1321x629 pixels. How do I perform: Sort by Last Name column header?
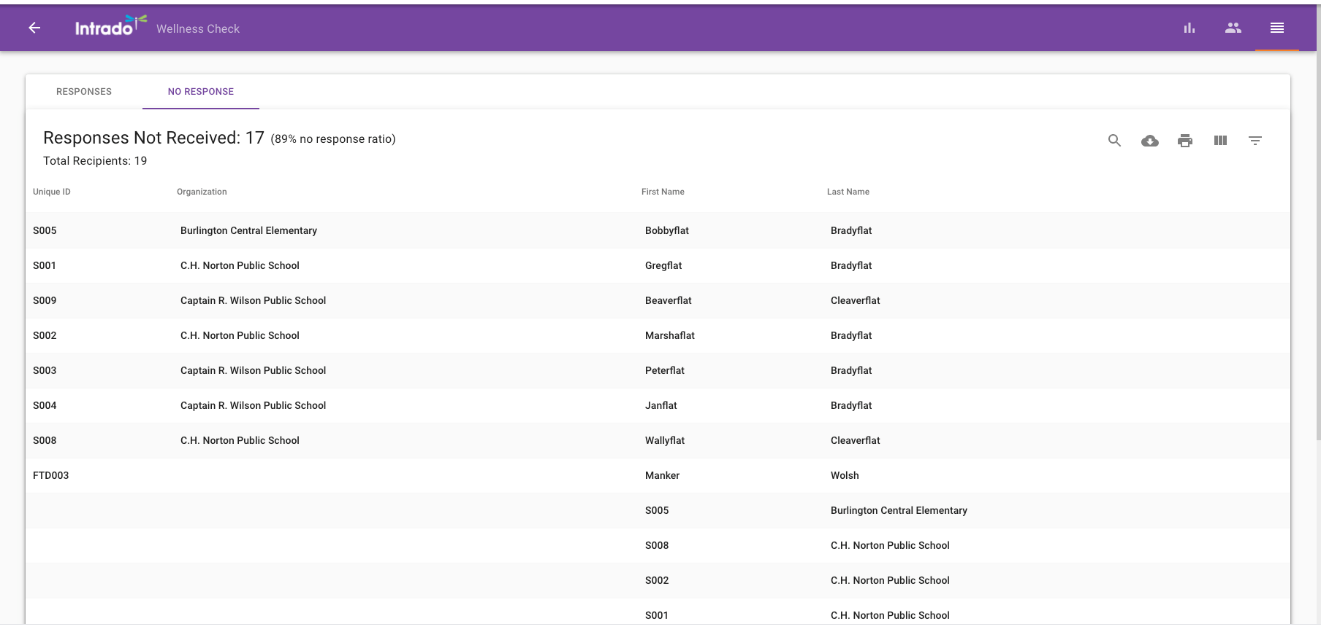tap(848, 192)
